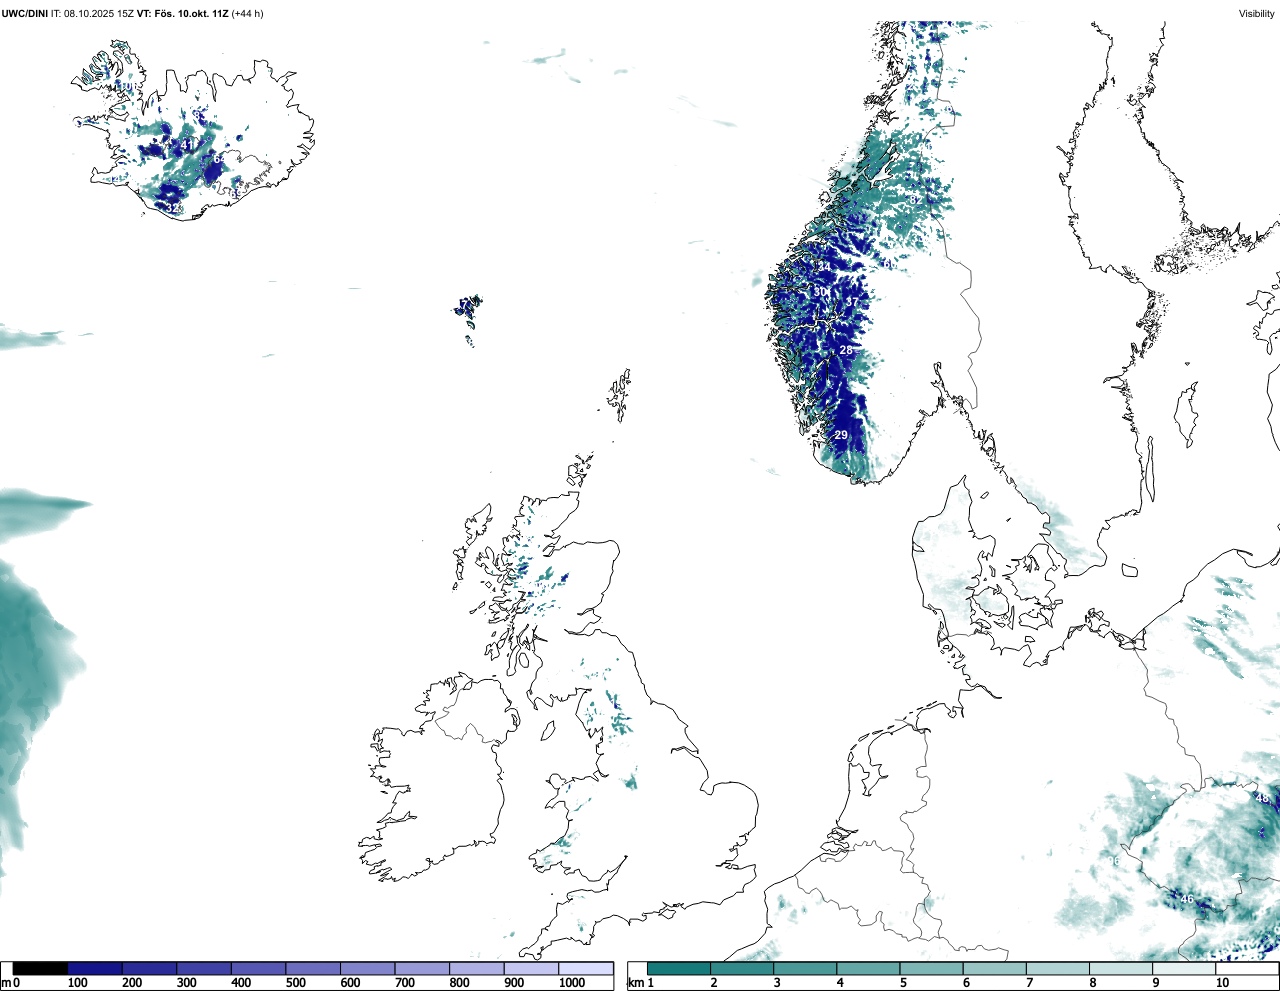Screen dimensions: 1280x991
Task: Click the '28' value over Norway
Action: click(x=846, y=350)
